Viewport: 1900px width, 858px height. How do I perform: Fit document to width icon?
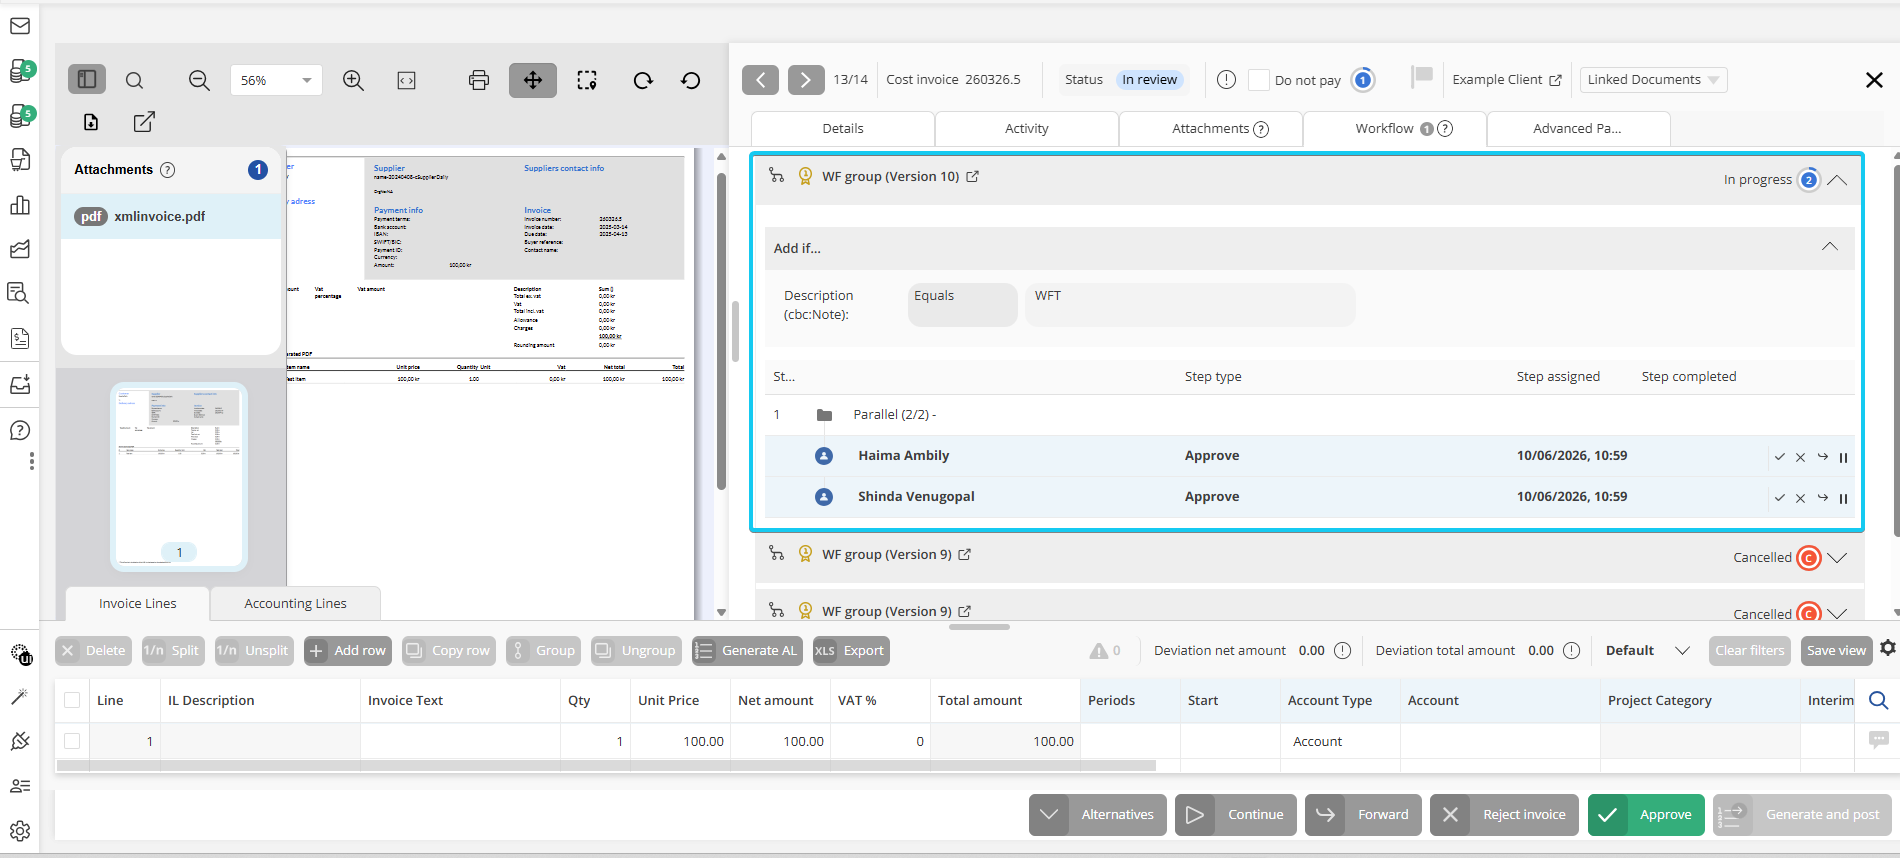(x=406, y=80)
